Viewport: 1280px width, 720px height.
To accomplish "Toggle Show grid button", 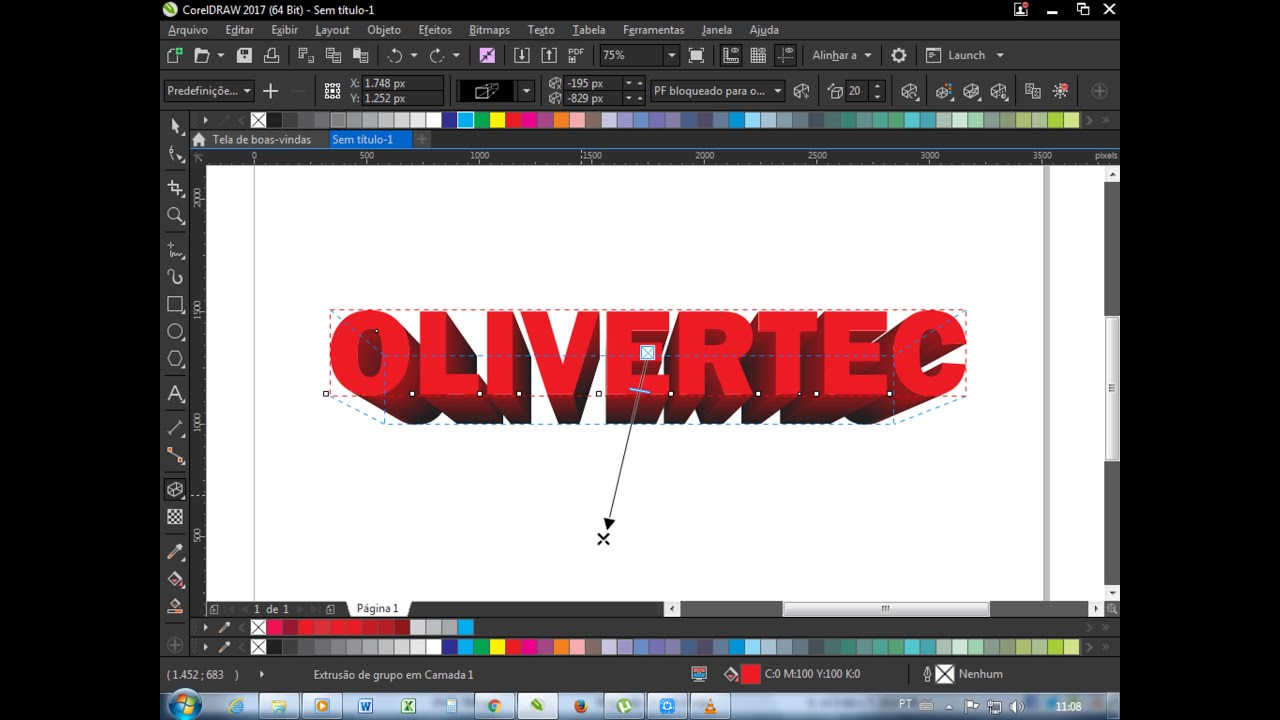I will (x=758, y=56).
